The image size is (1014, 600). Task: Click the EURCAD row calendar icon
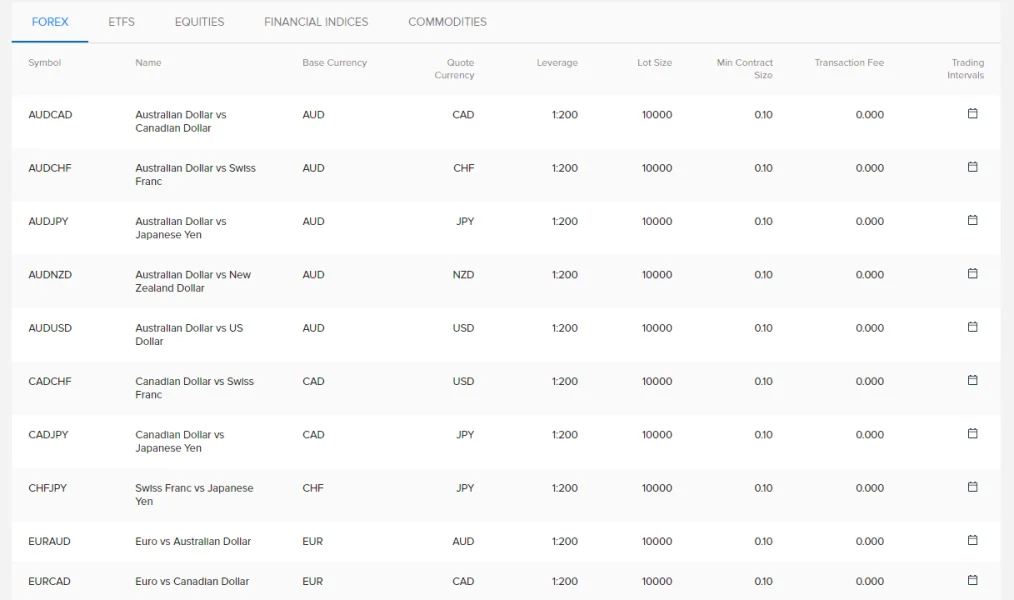972,580
